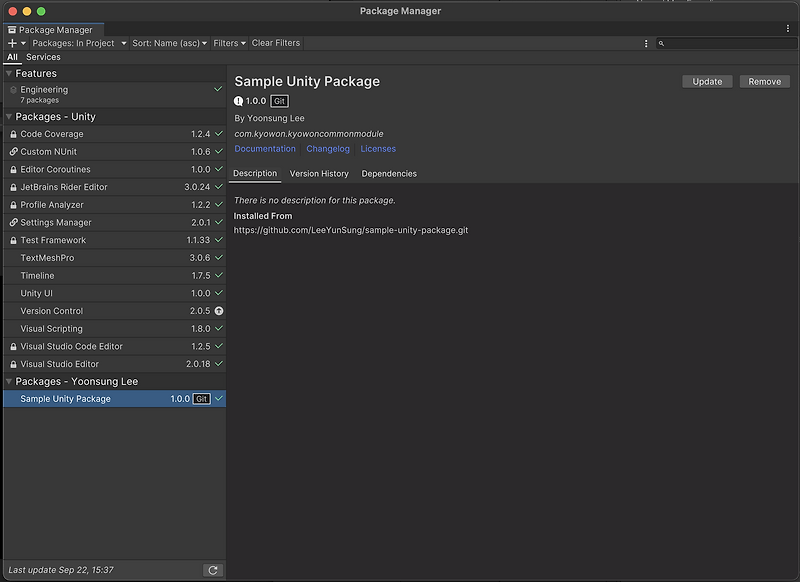
Task: Click the link icon beside Custom NUnit
Action: 12,152
